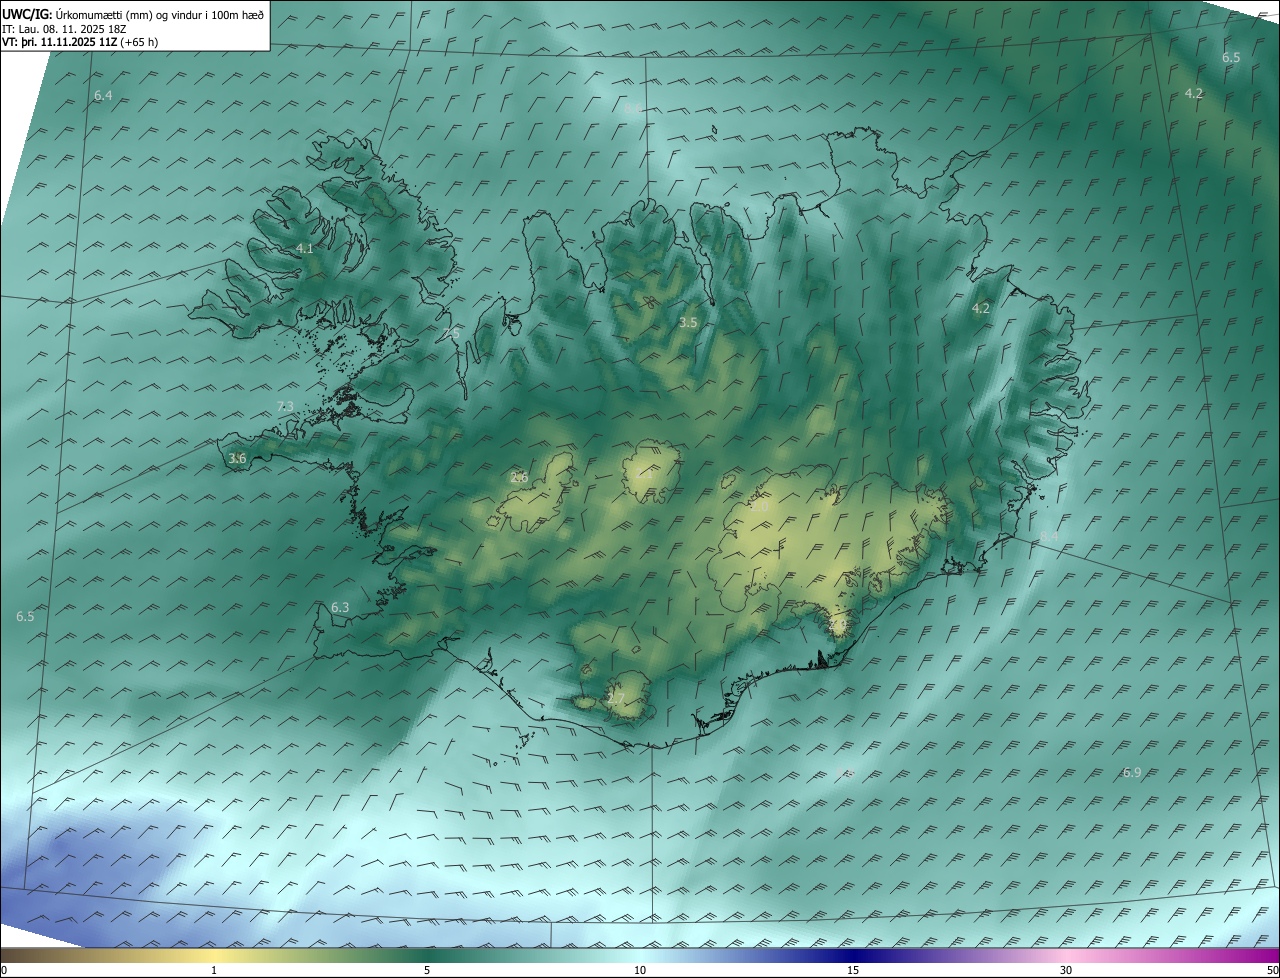
Task: Click the colour scale tick label "50"
Action: click(1272, 970)
